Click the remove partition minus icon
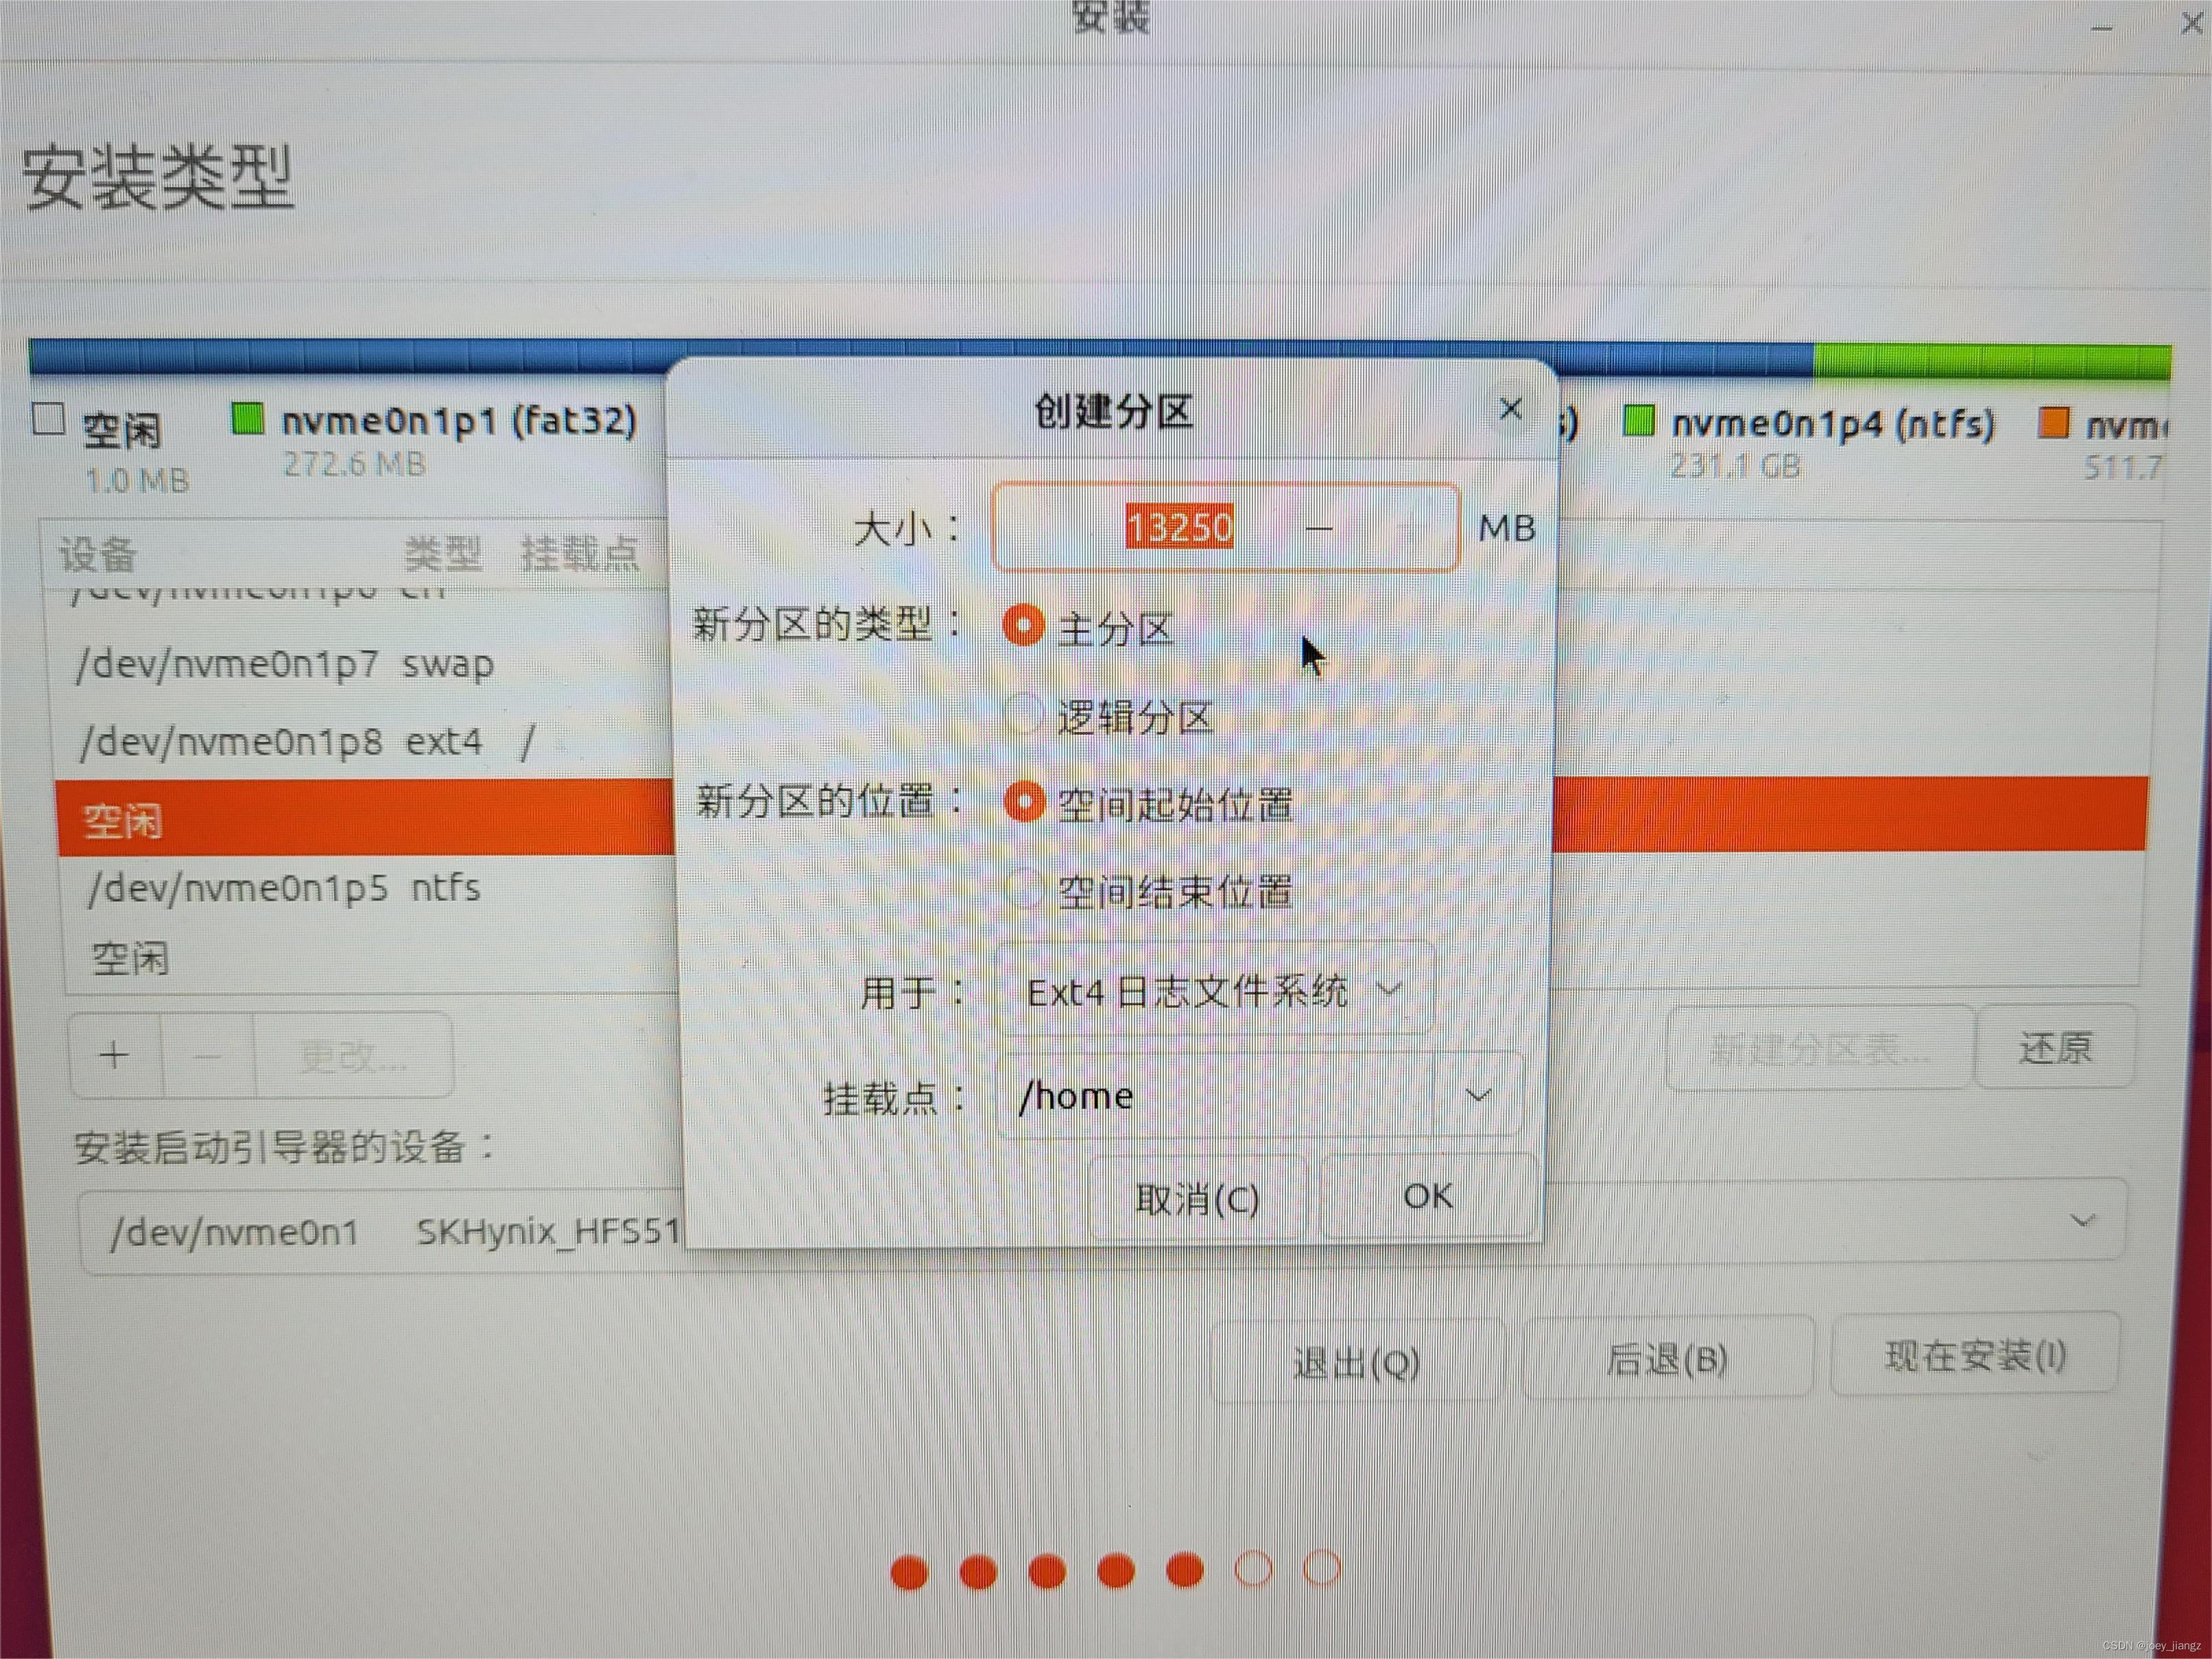Image resolution: width=2212 pixels, height=1659 pixels. [x=208, y=1056]
